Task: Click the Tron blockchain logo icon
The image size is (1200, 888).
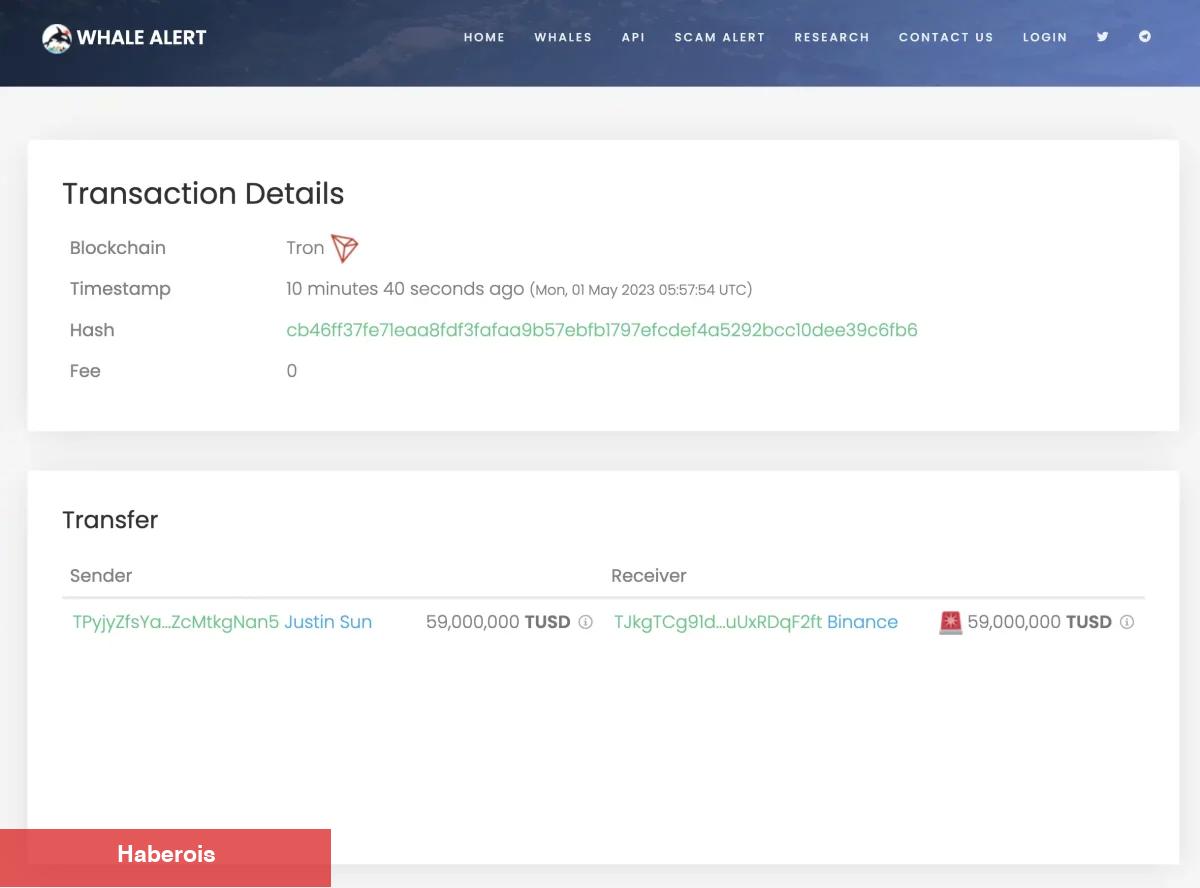Action: click(x=345, y=248)
